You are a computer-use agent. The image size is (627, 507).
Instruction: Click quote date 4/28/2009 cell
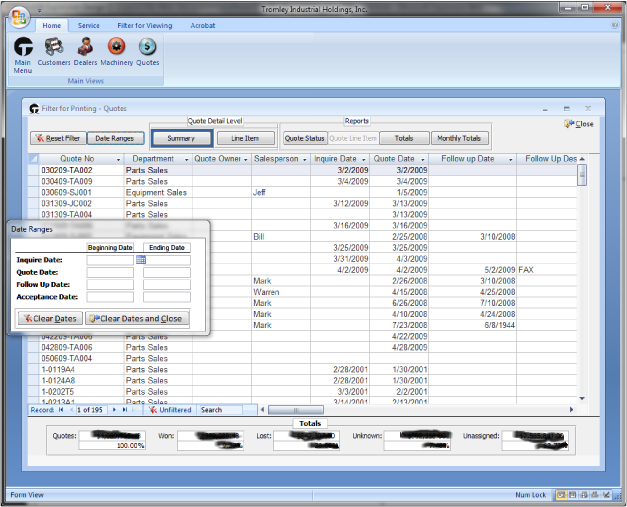pyautogui.click(x=399, y=347)
